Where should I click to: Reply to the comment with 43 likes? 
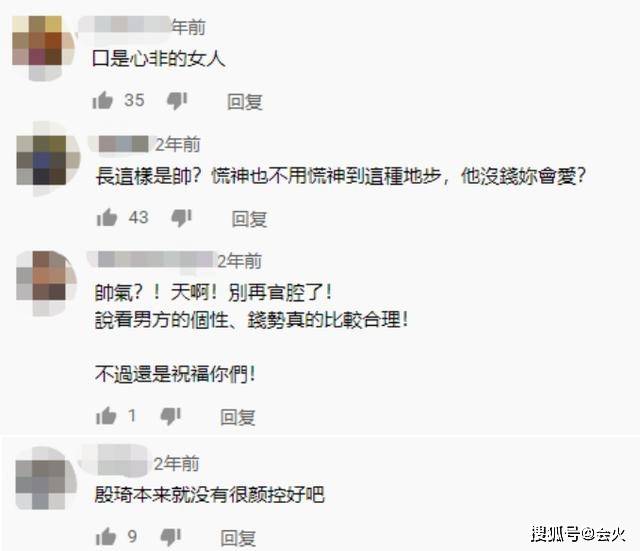[249, 219]
